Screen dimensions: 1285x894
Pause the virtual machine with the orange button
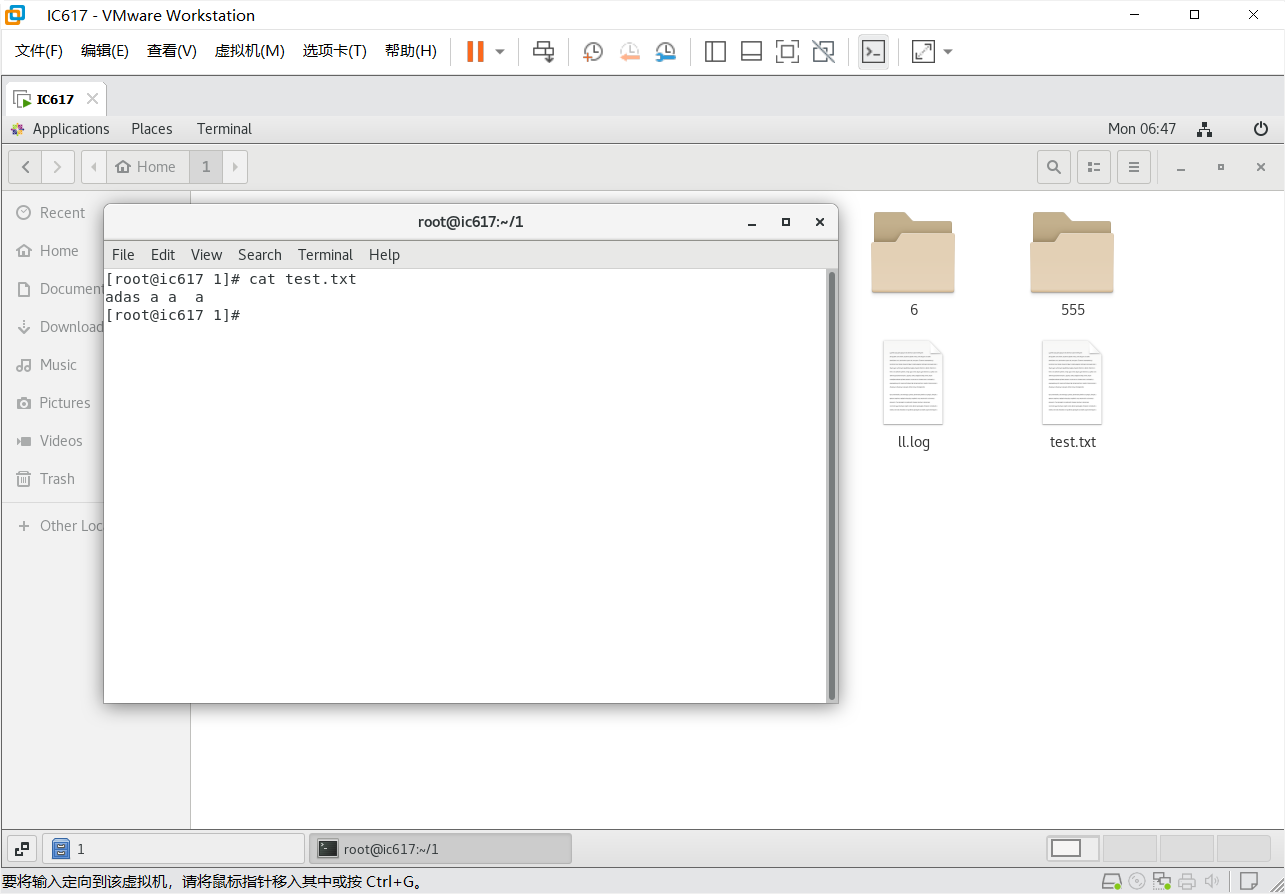[475, 51]
